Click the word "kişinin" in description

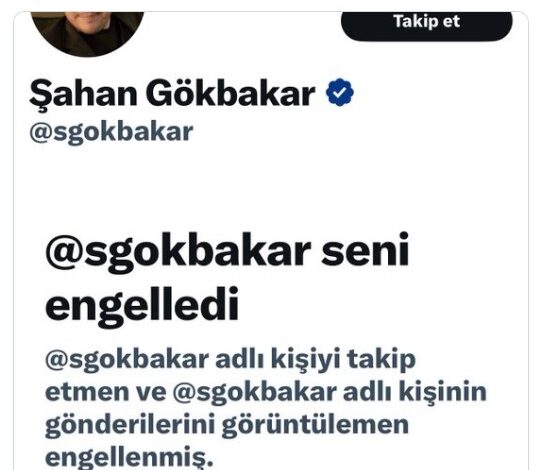443,393
